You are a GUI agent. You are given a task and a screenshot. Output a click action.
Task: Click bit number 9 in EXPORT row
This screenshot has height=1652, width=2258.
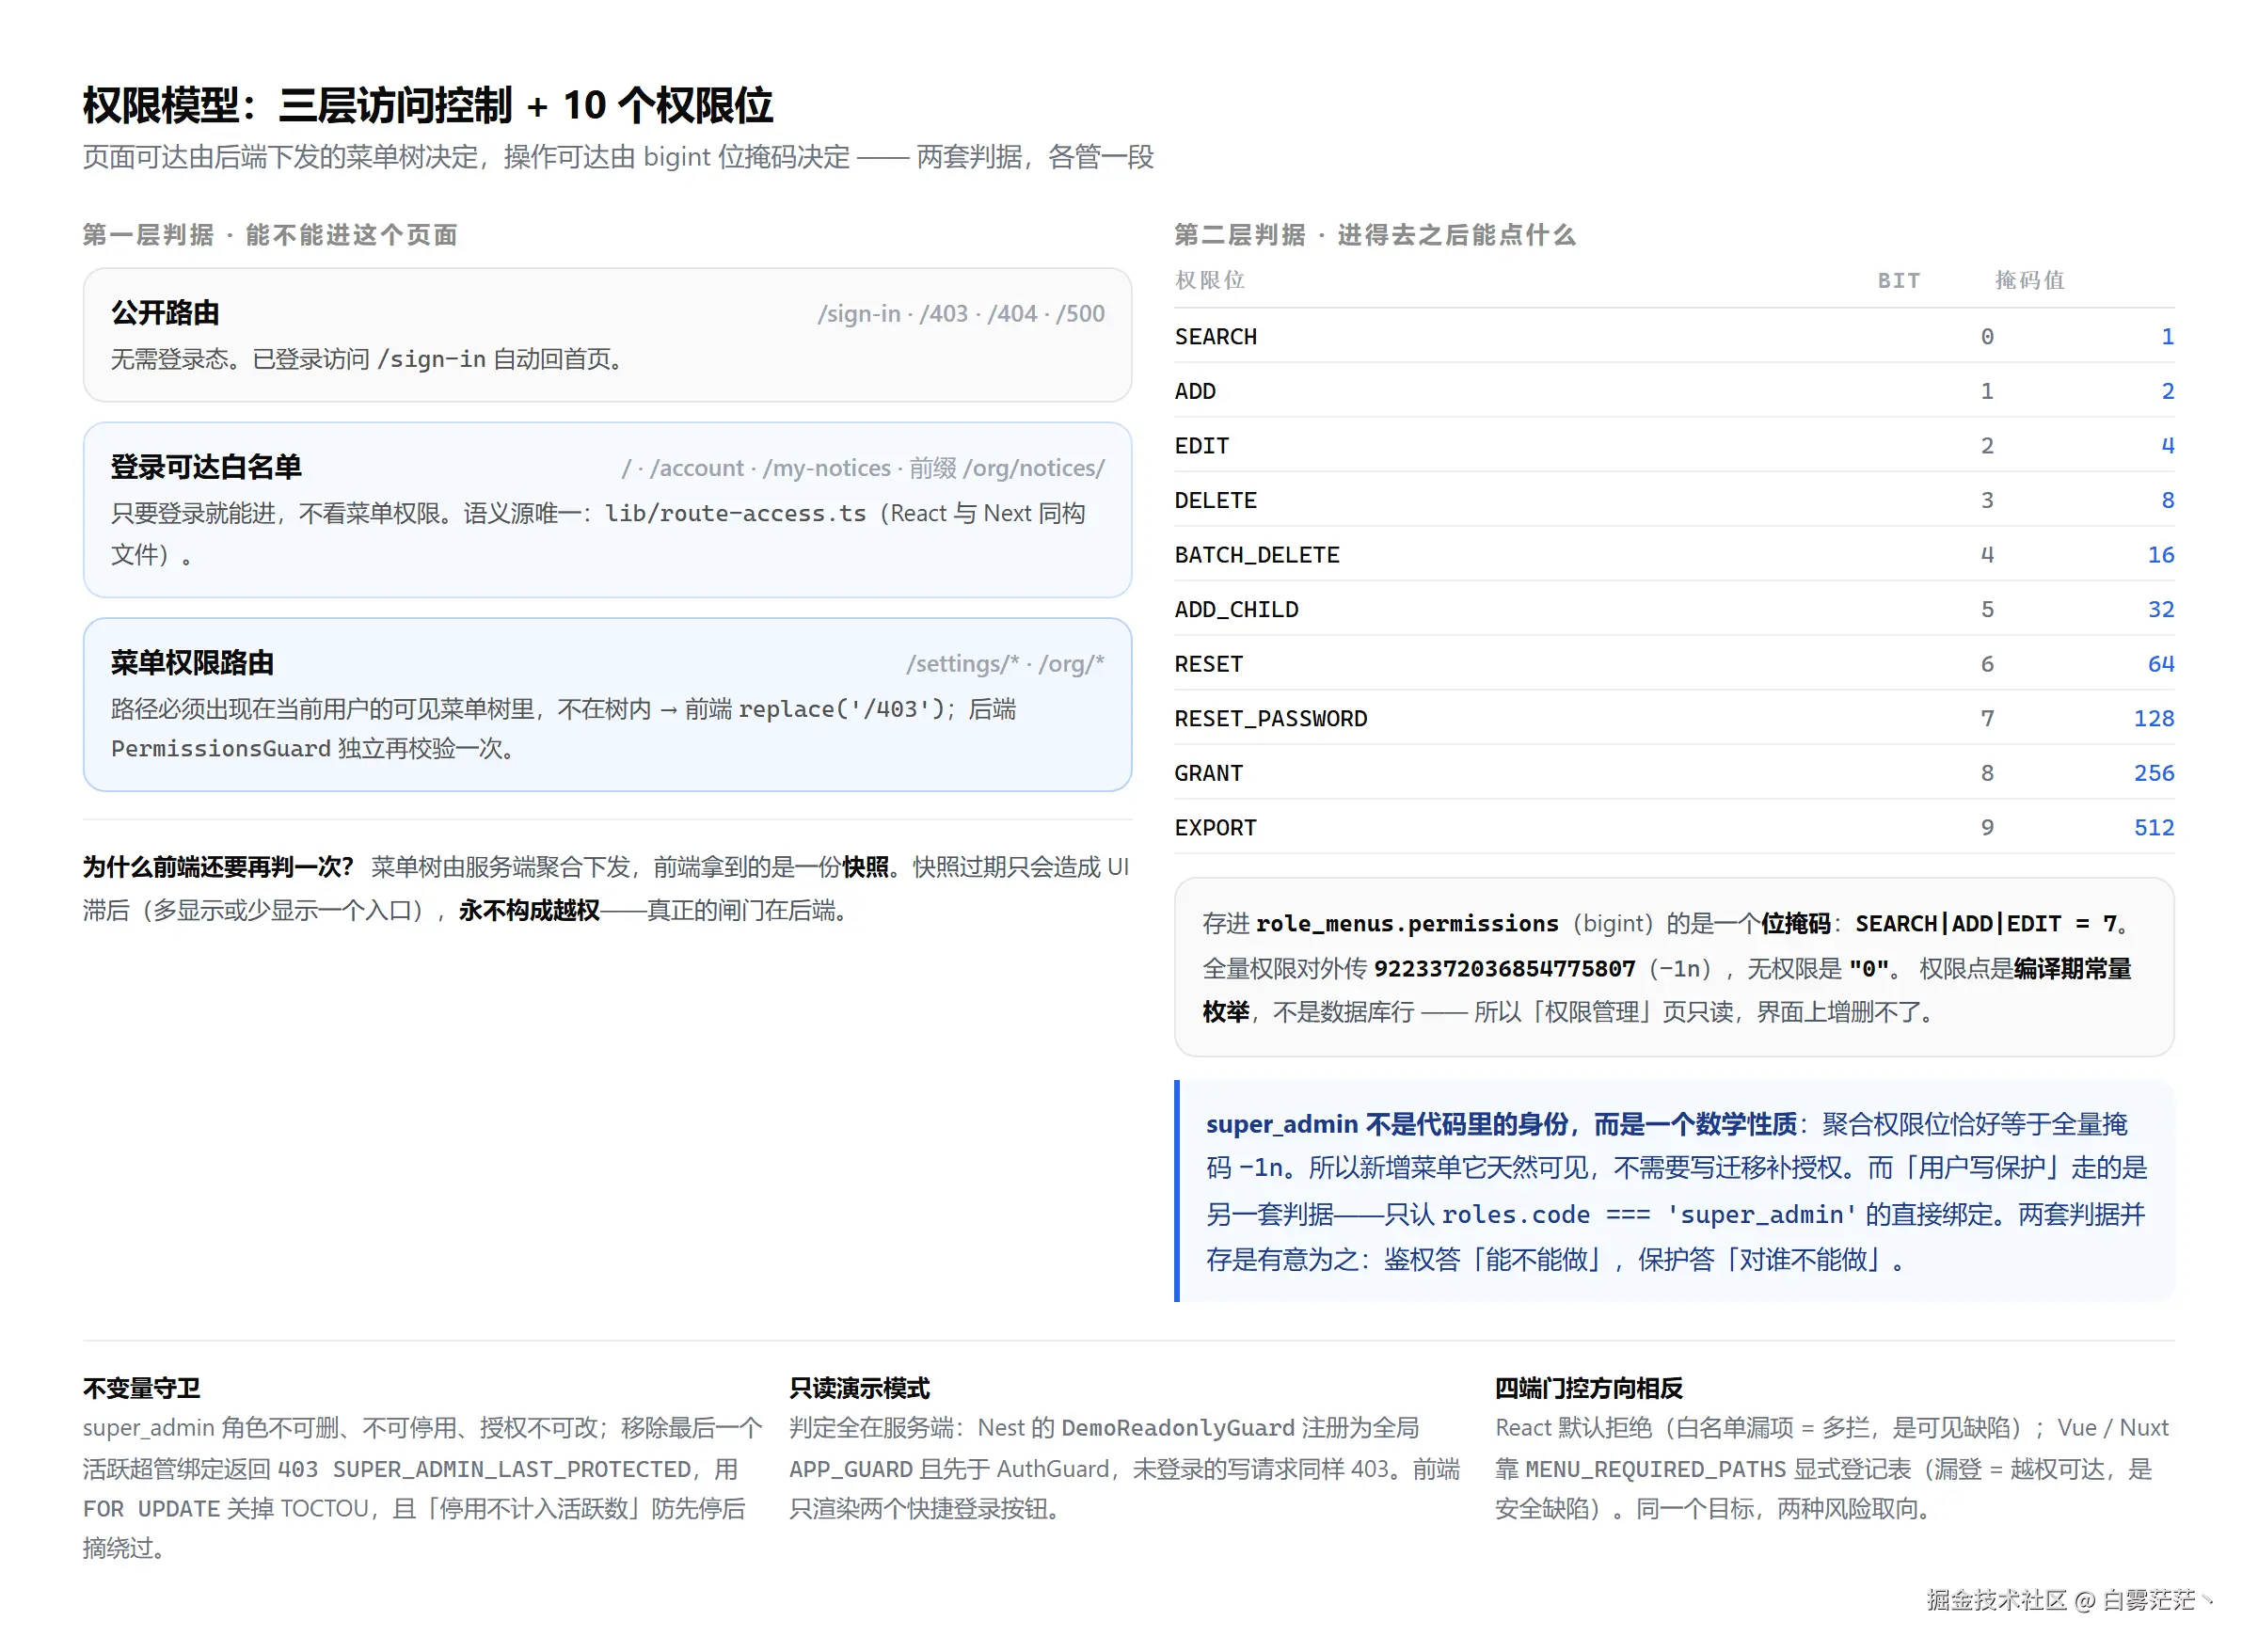click(x=1987, y=828)
